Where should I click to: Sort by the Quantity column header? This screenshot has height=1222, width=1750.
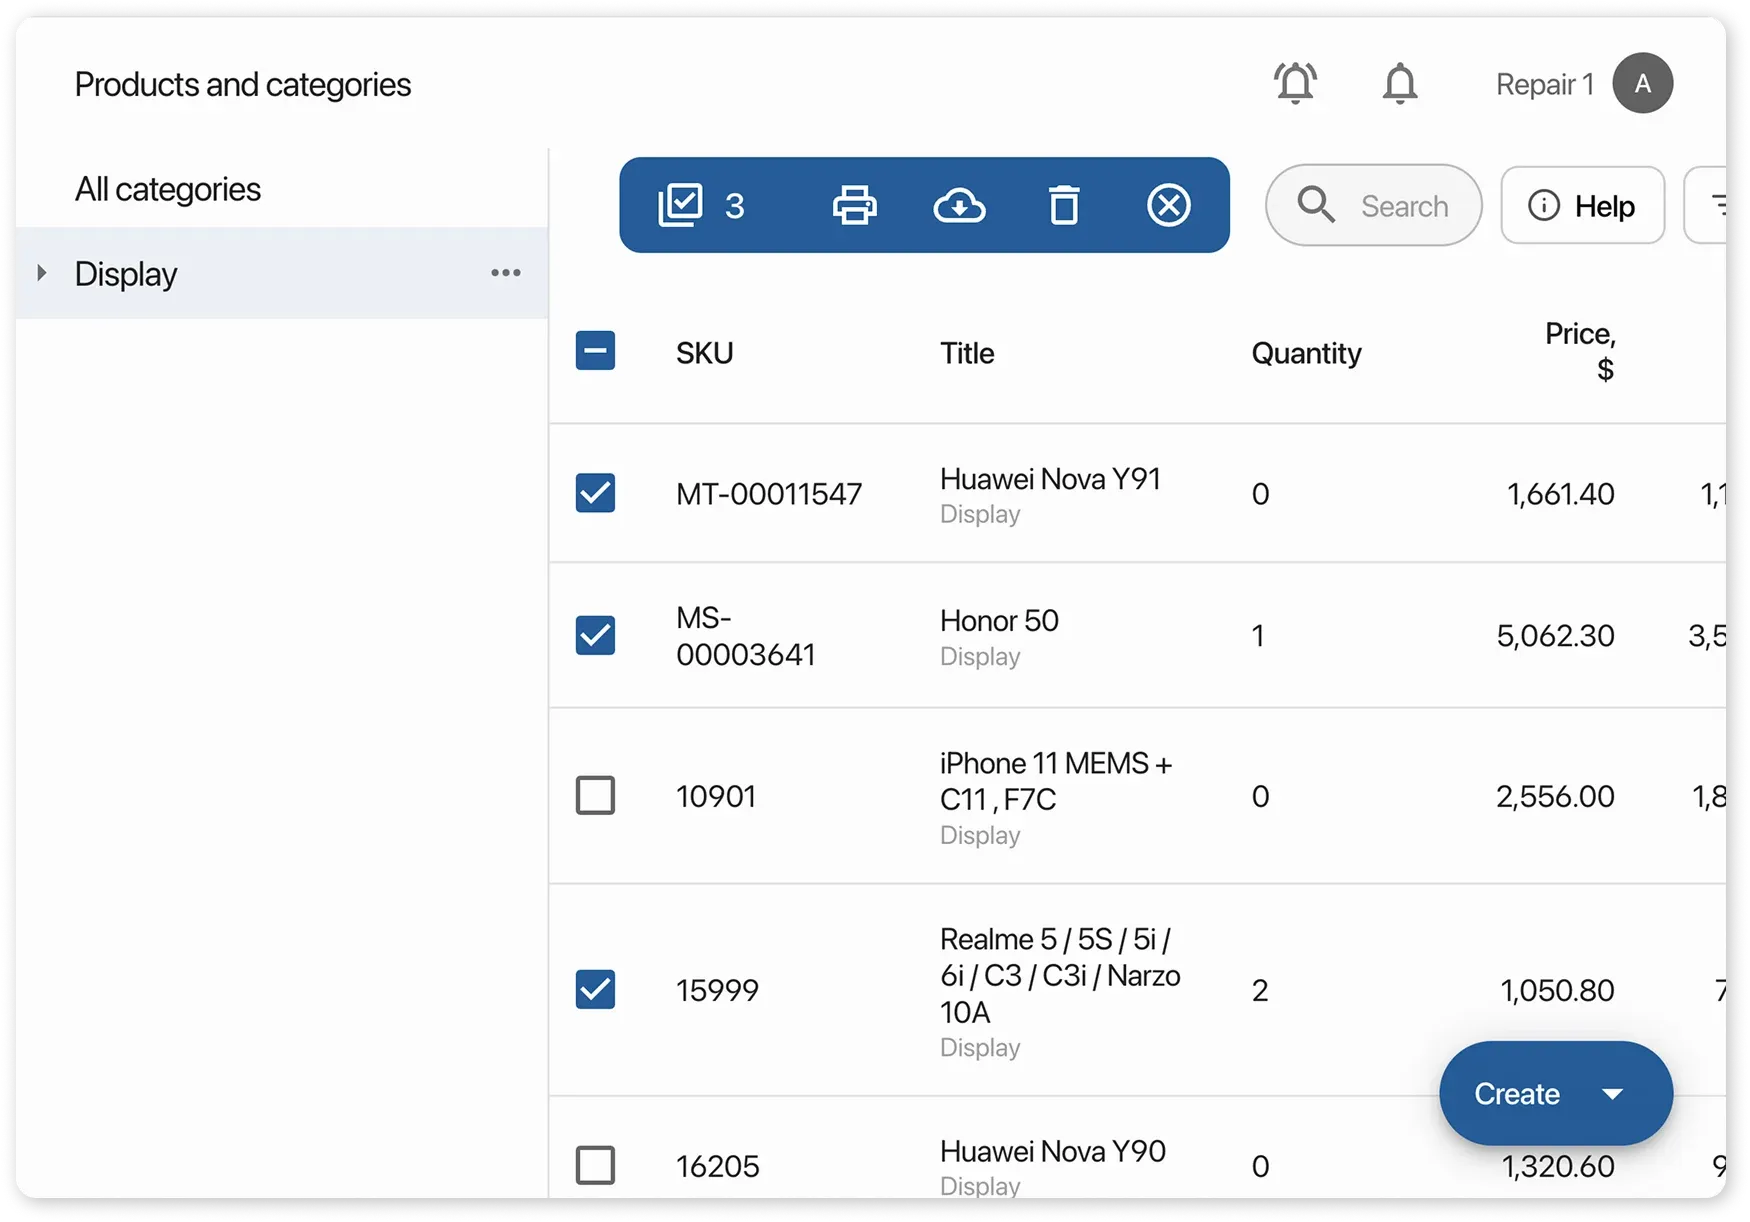click(x=1306, y=353)
